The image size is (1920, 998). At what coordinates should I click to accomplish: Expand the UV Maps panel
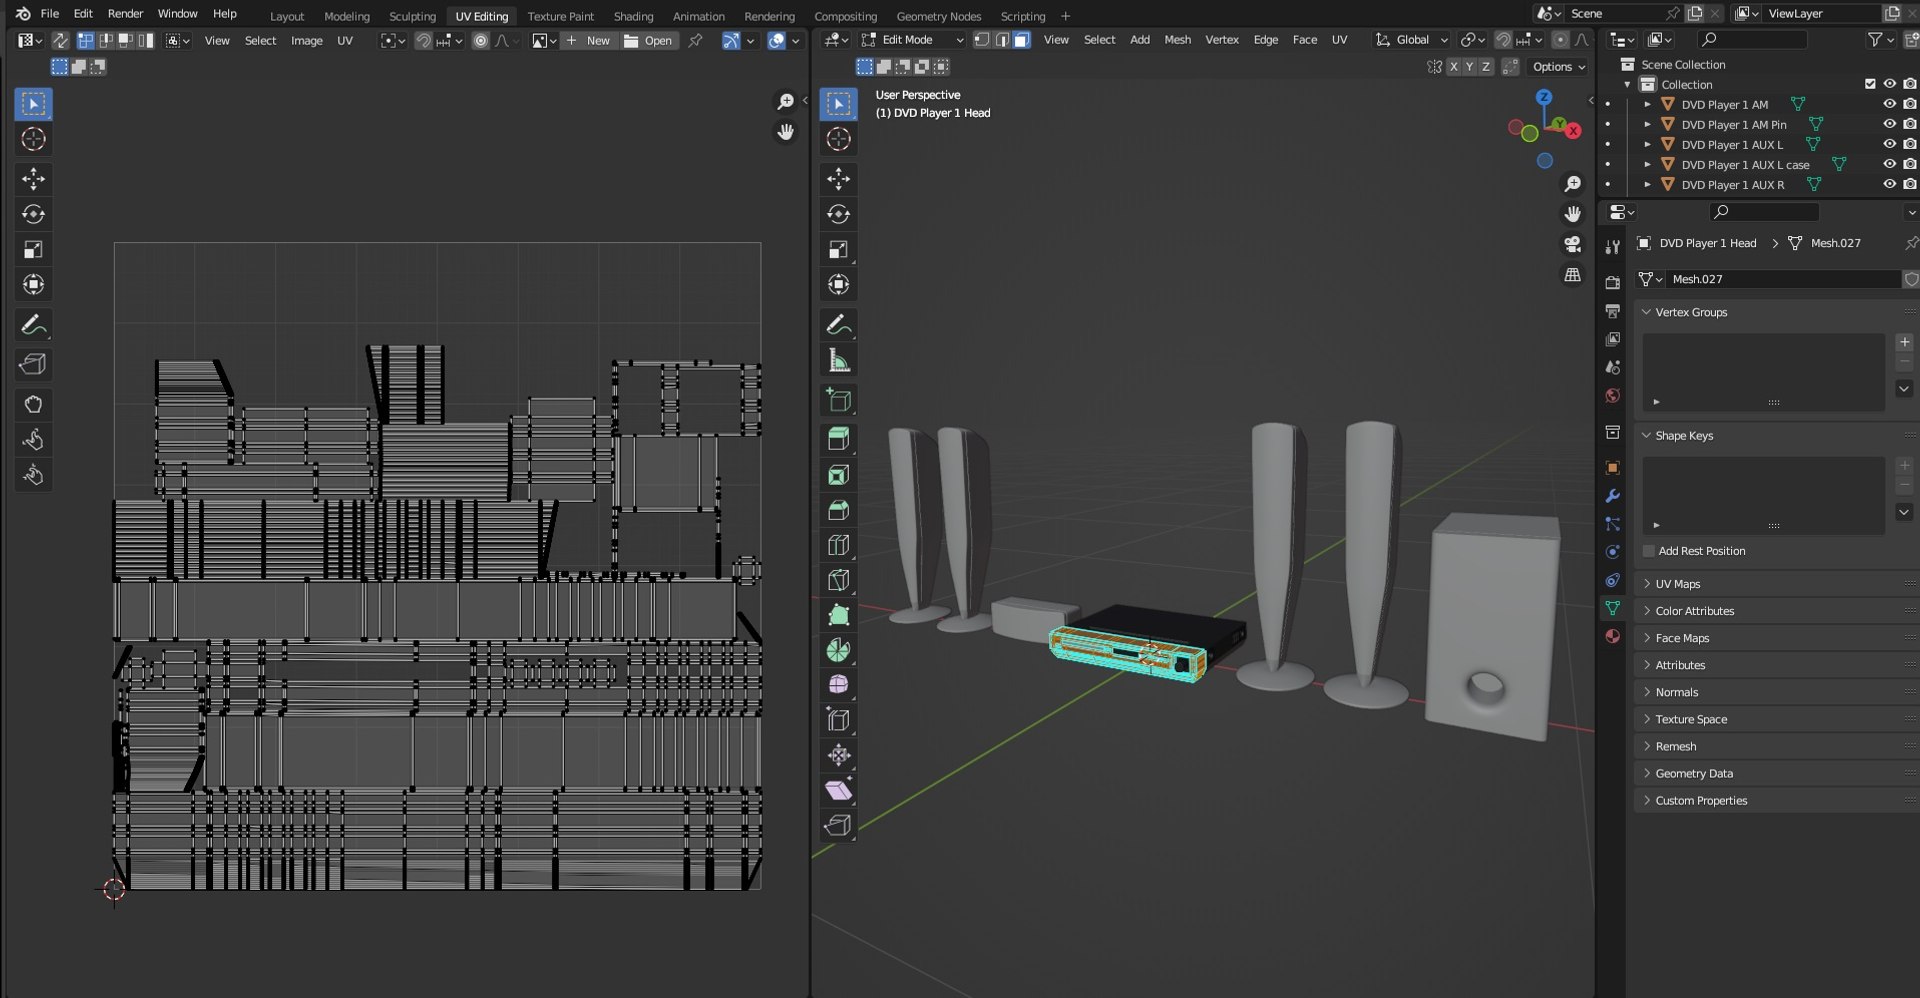point(1677,584)
